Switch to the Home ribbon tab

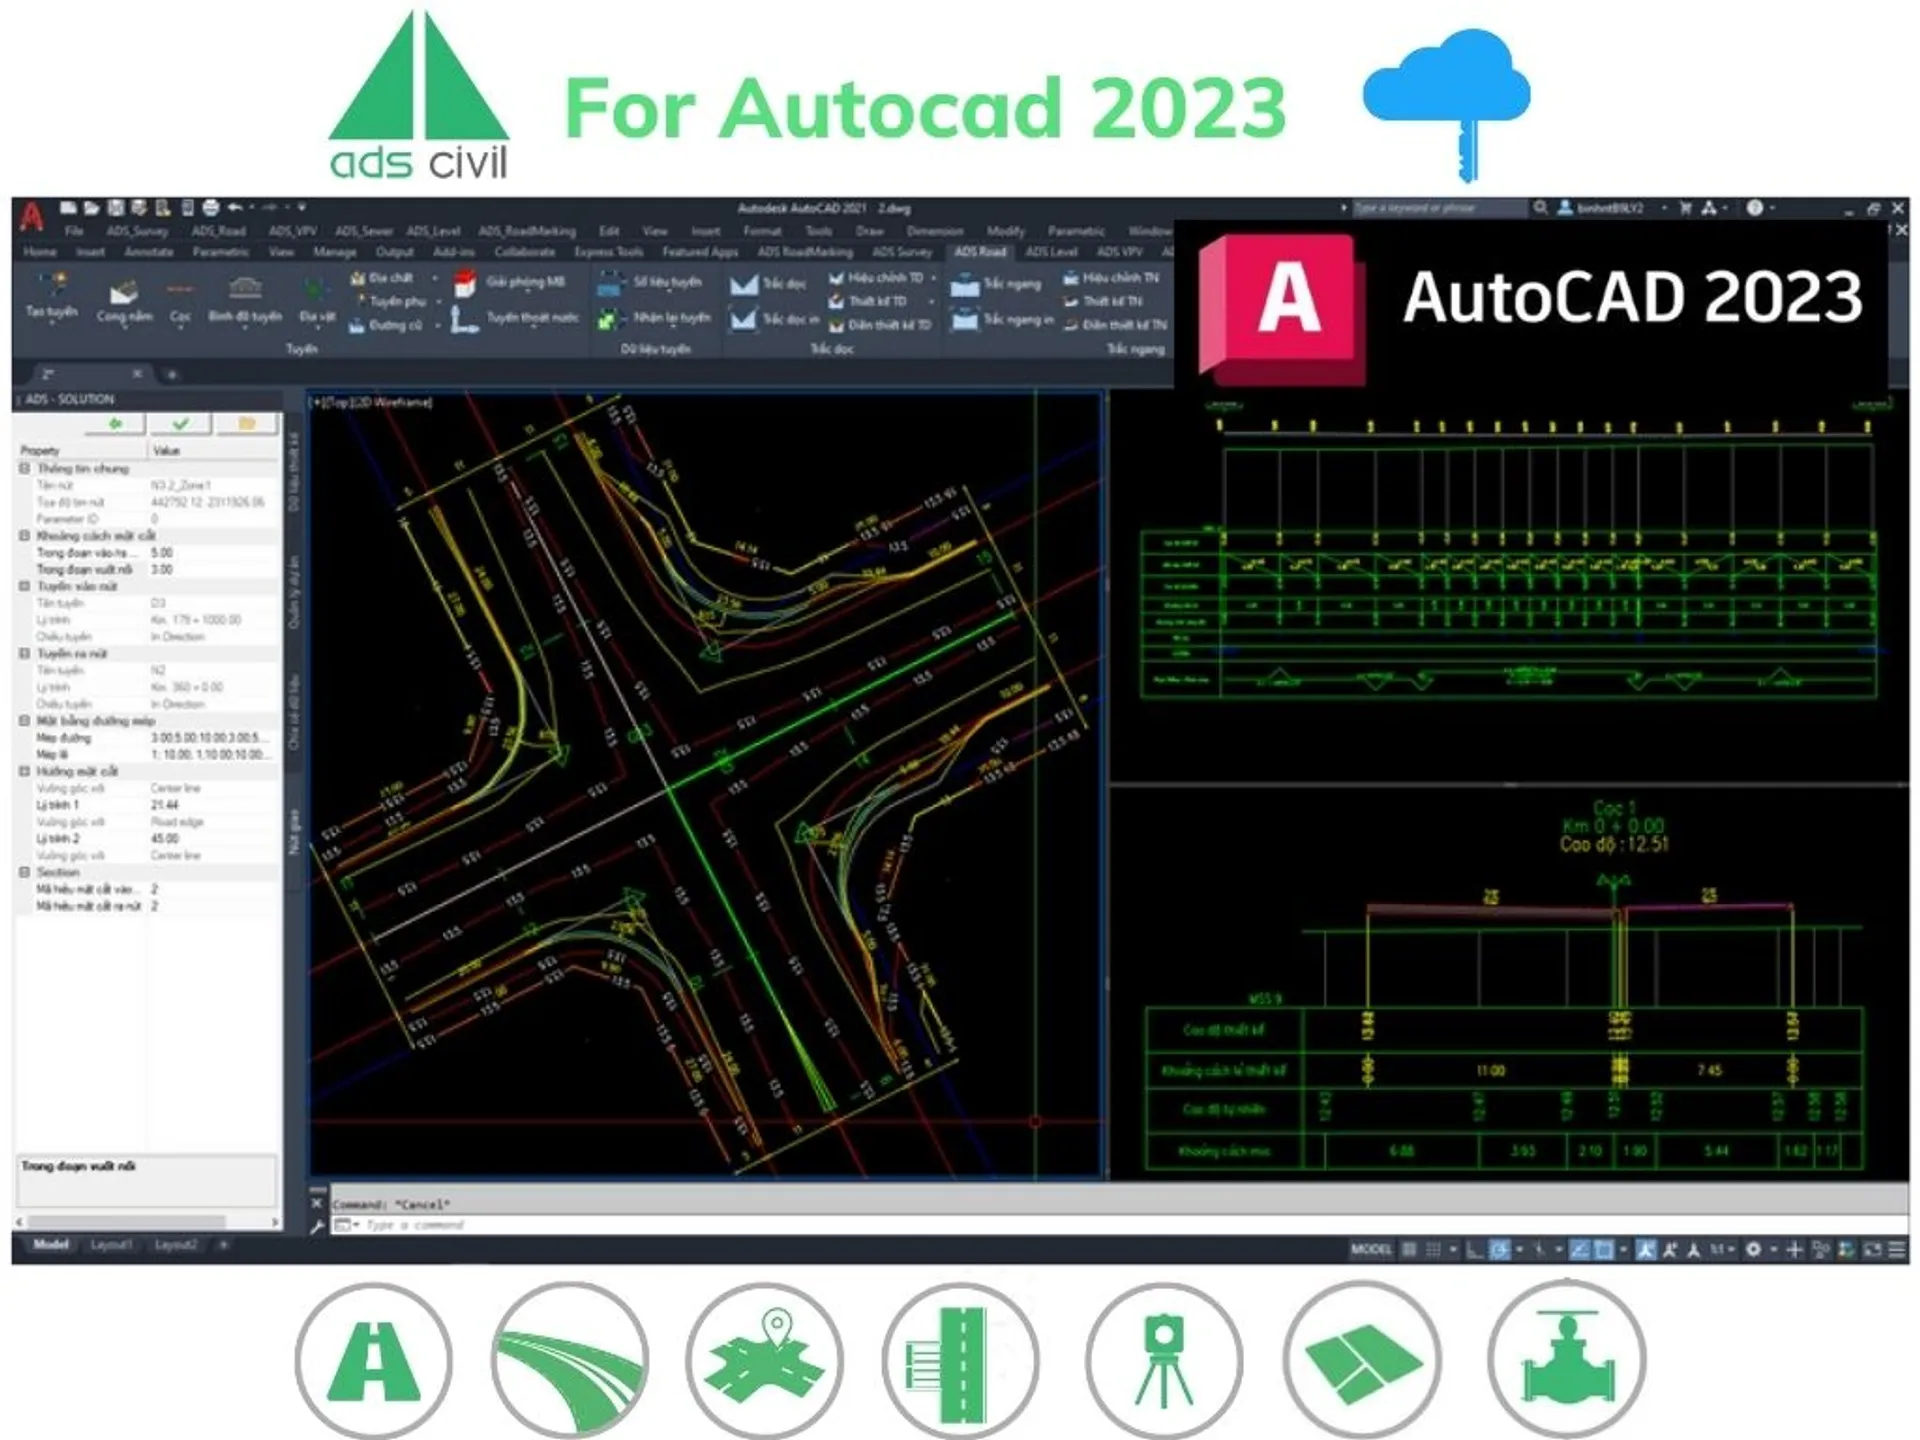pos(40,252)
